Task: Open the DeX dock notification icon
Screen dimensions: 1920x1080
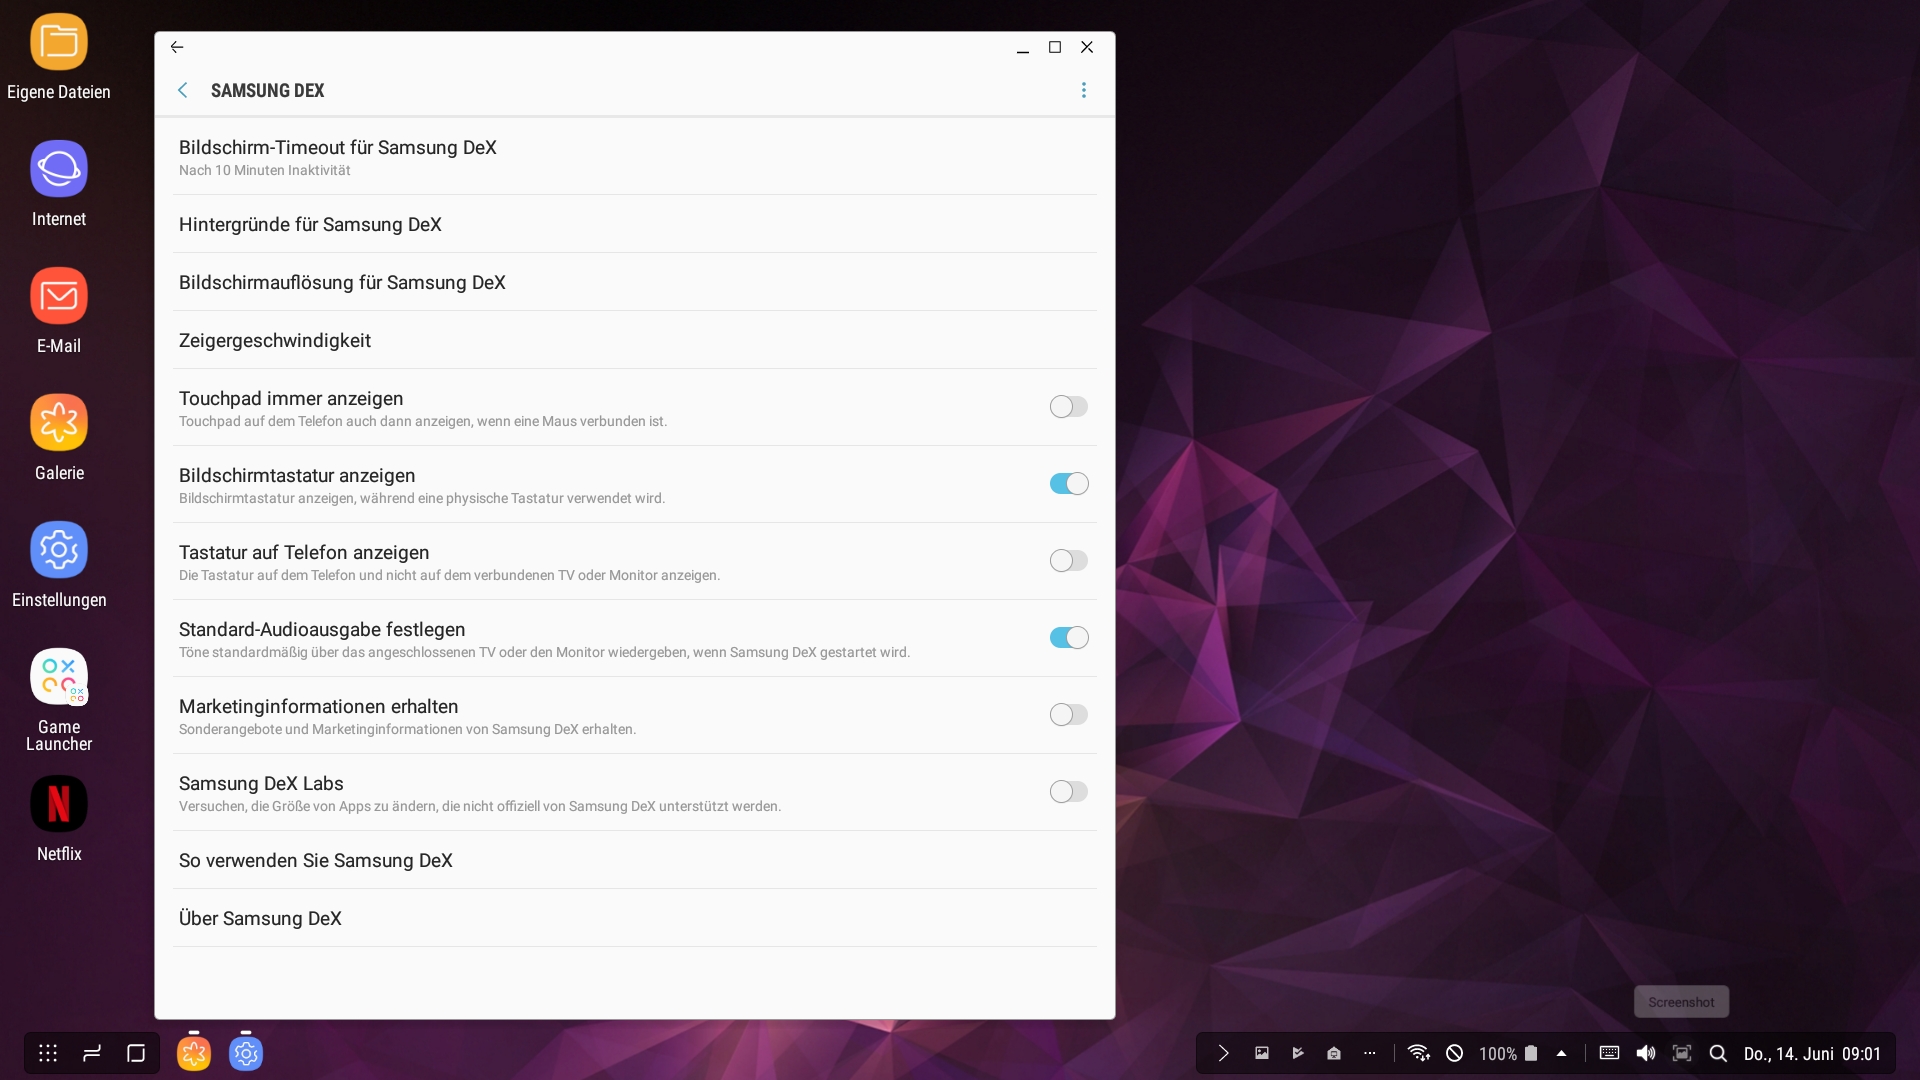Action: 1334,1053
